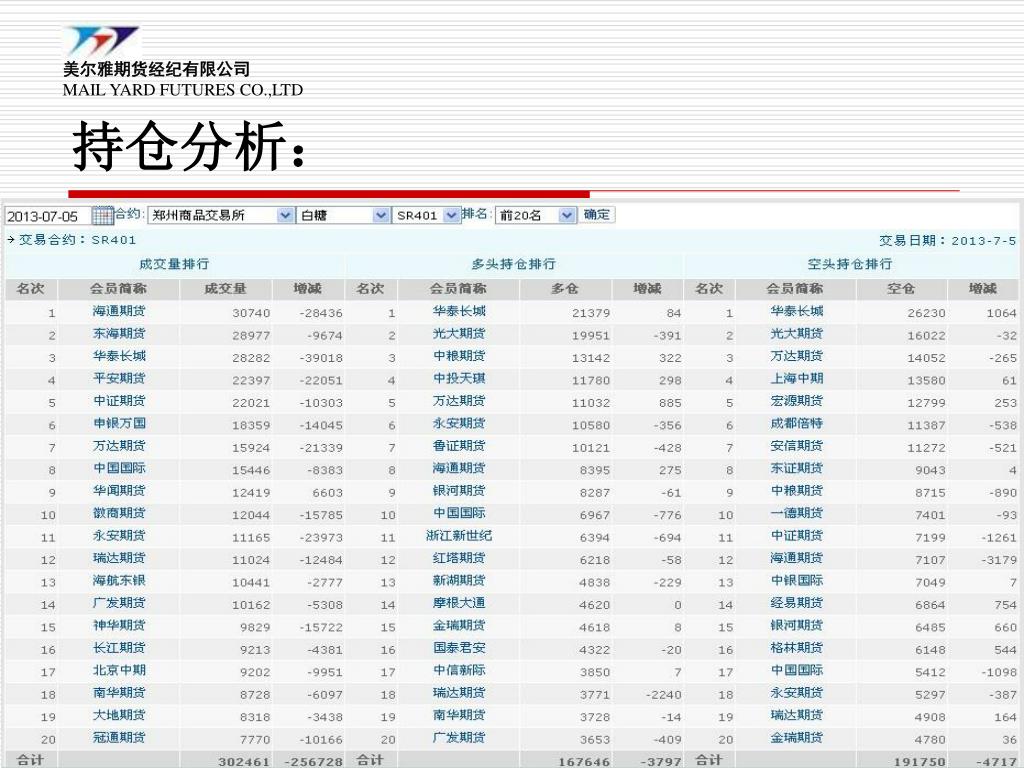The image size is (1024, 768).
Task: Click the Mail Yard Futures company logo
Action: [102, 40]
